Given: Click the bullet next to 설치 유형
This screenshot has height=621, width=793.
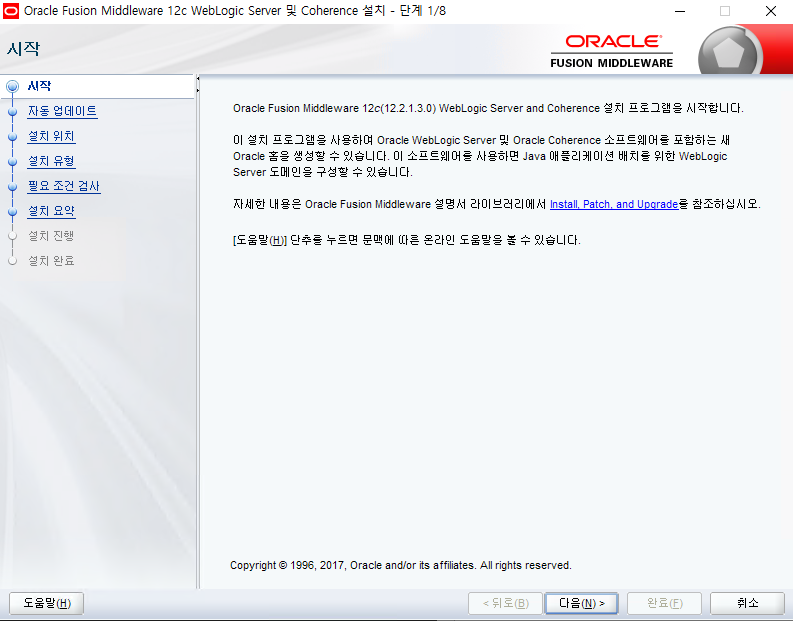Looking at the screenshot, I should click(x=13, y=161).
